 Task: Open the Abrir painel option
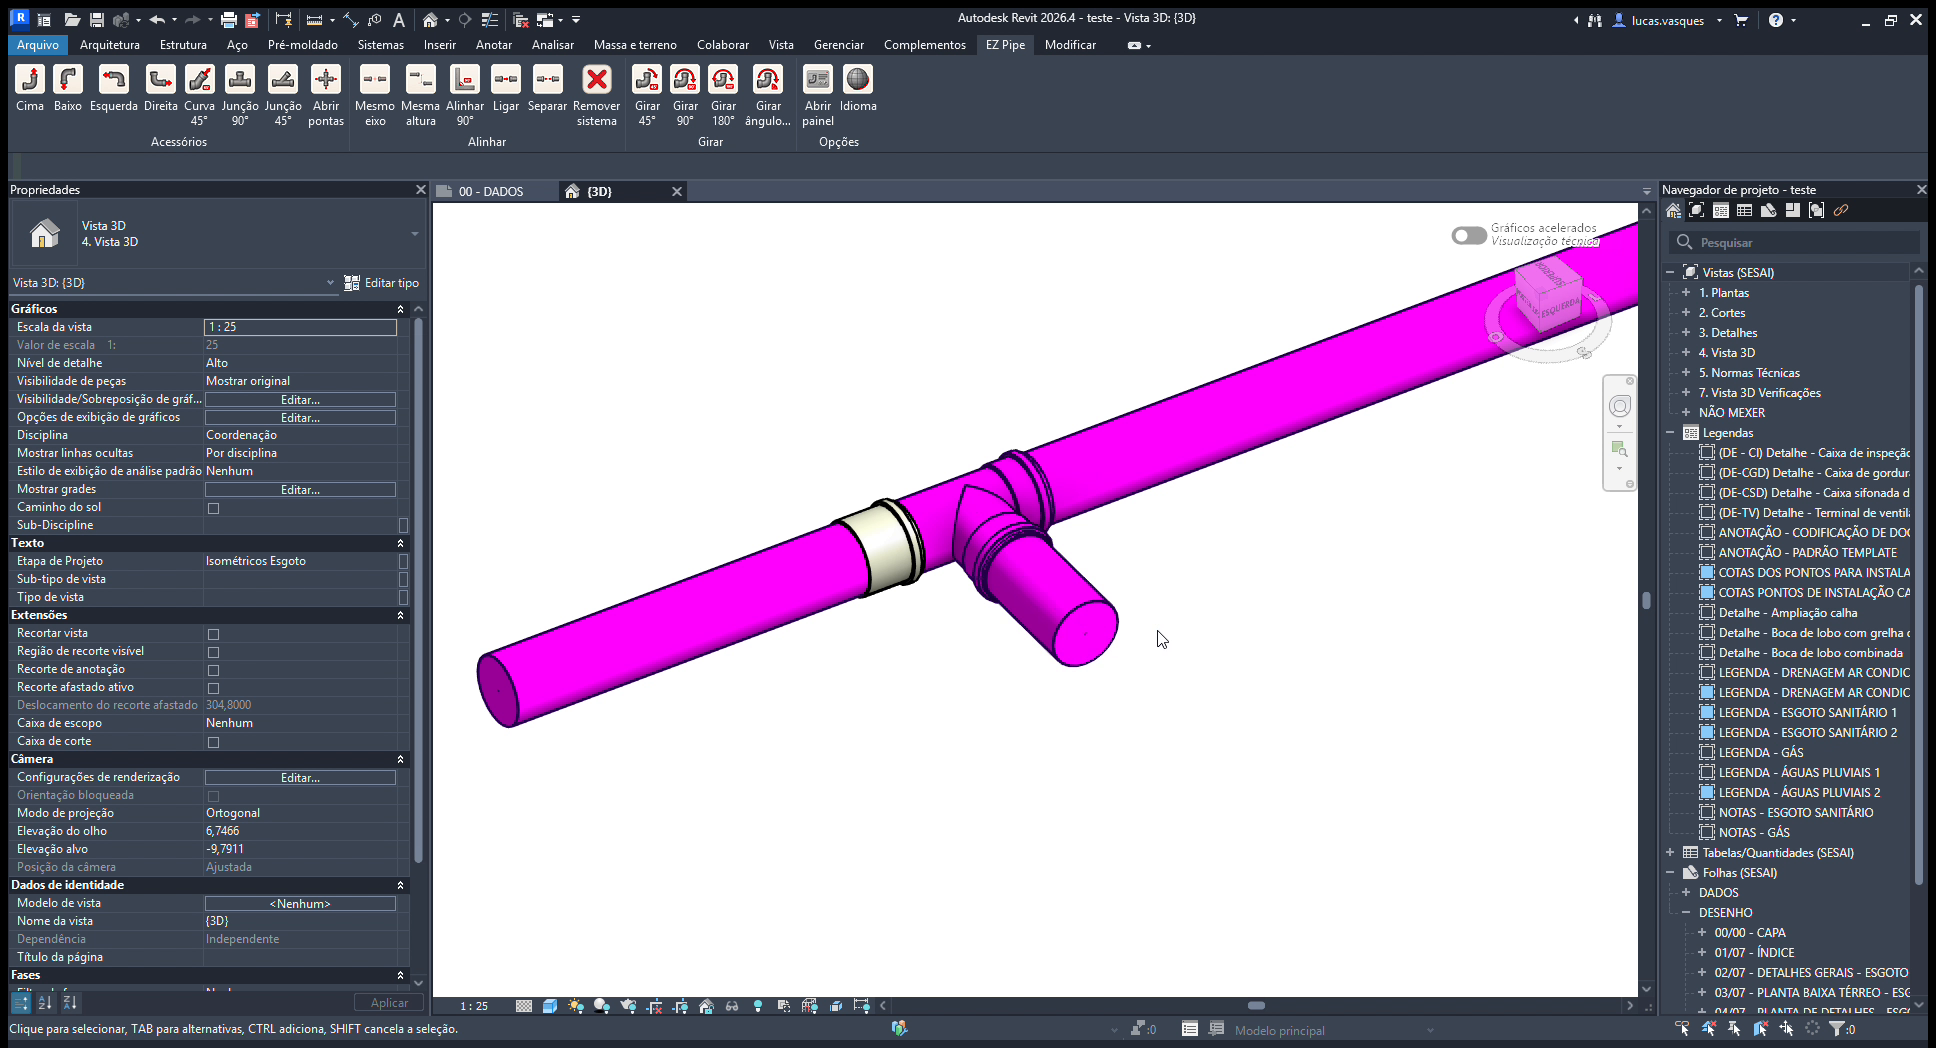pos(818,79)
